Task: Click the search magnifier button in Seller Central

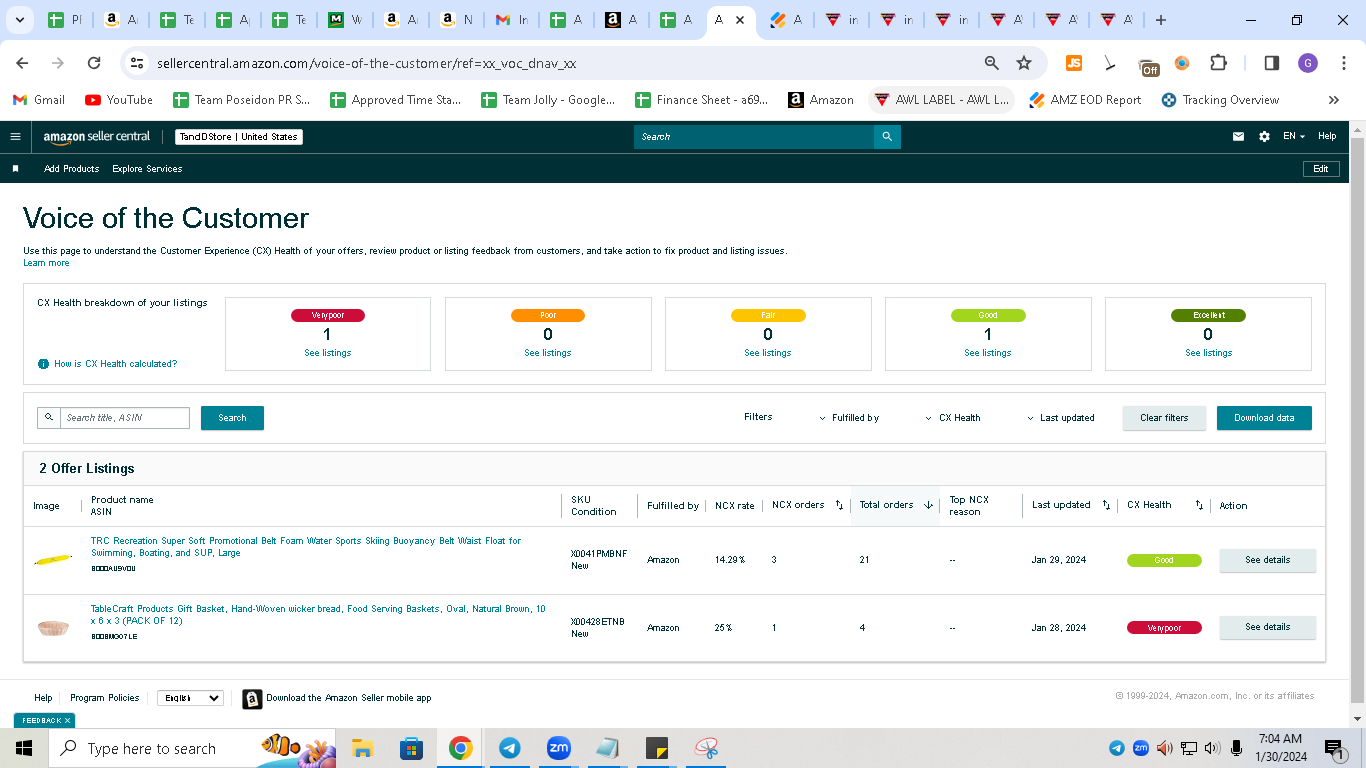Action: (887, 137)
